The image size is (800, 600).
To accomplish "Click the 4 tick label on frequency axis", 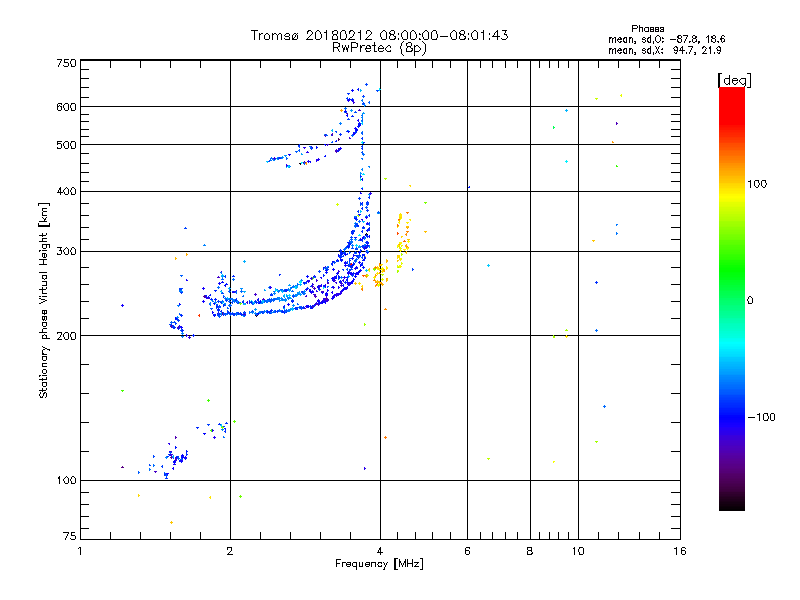I will click(380, 551).
